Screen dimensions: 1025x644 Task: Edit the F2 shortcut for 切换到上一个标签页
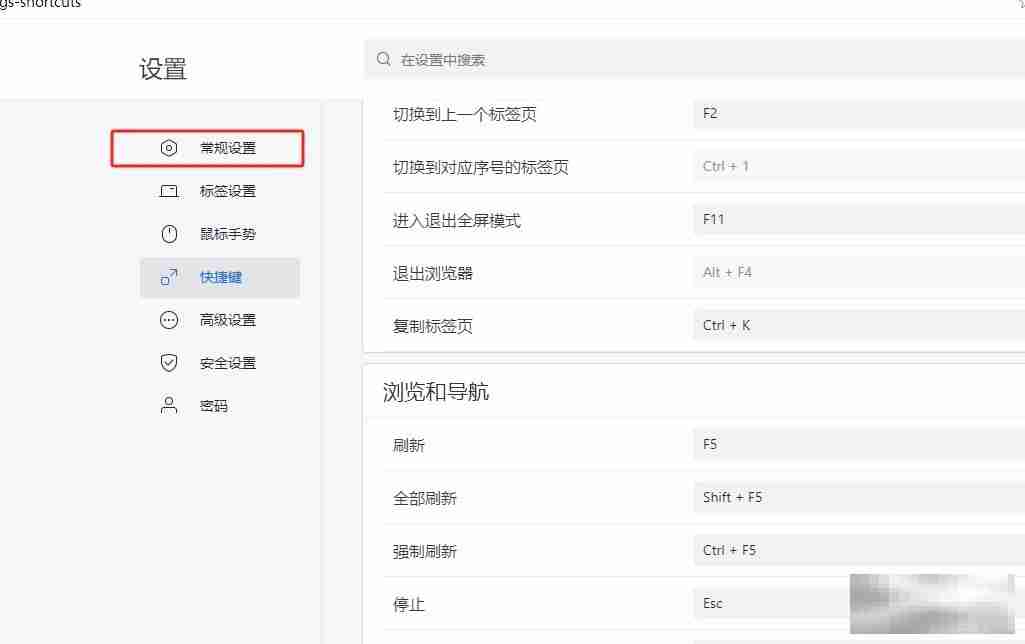859,114
